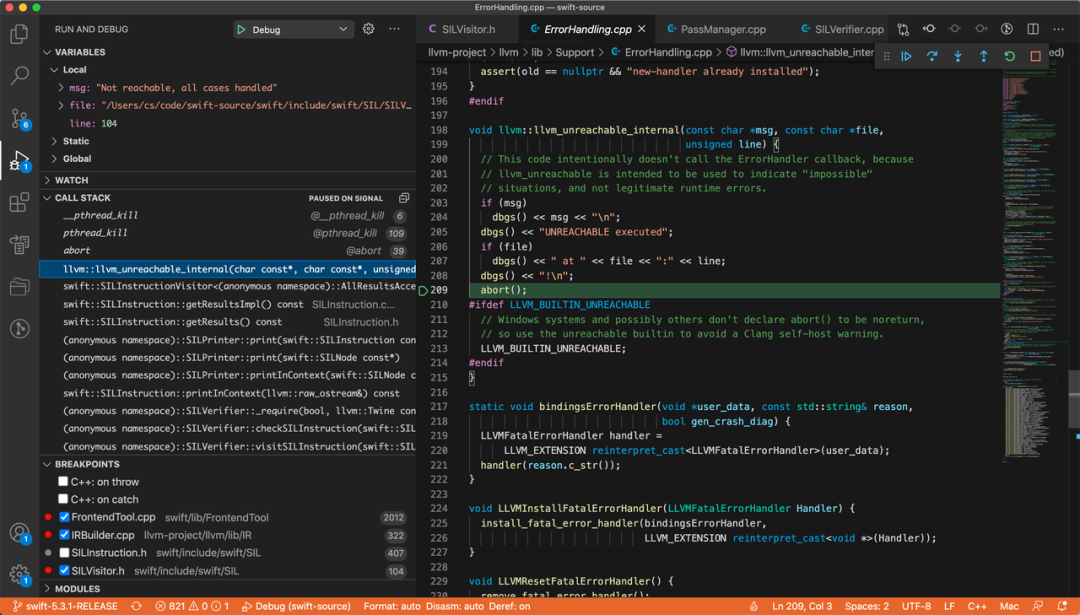This screenshot has width=1080, height=615.
Task: Toggle 'C++: on throw' breakpoint checkbox
Action: [63, 481]
